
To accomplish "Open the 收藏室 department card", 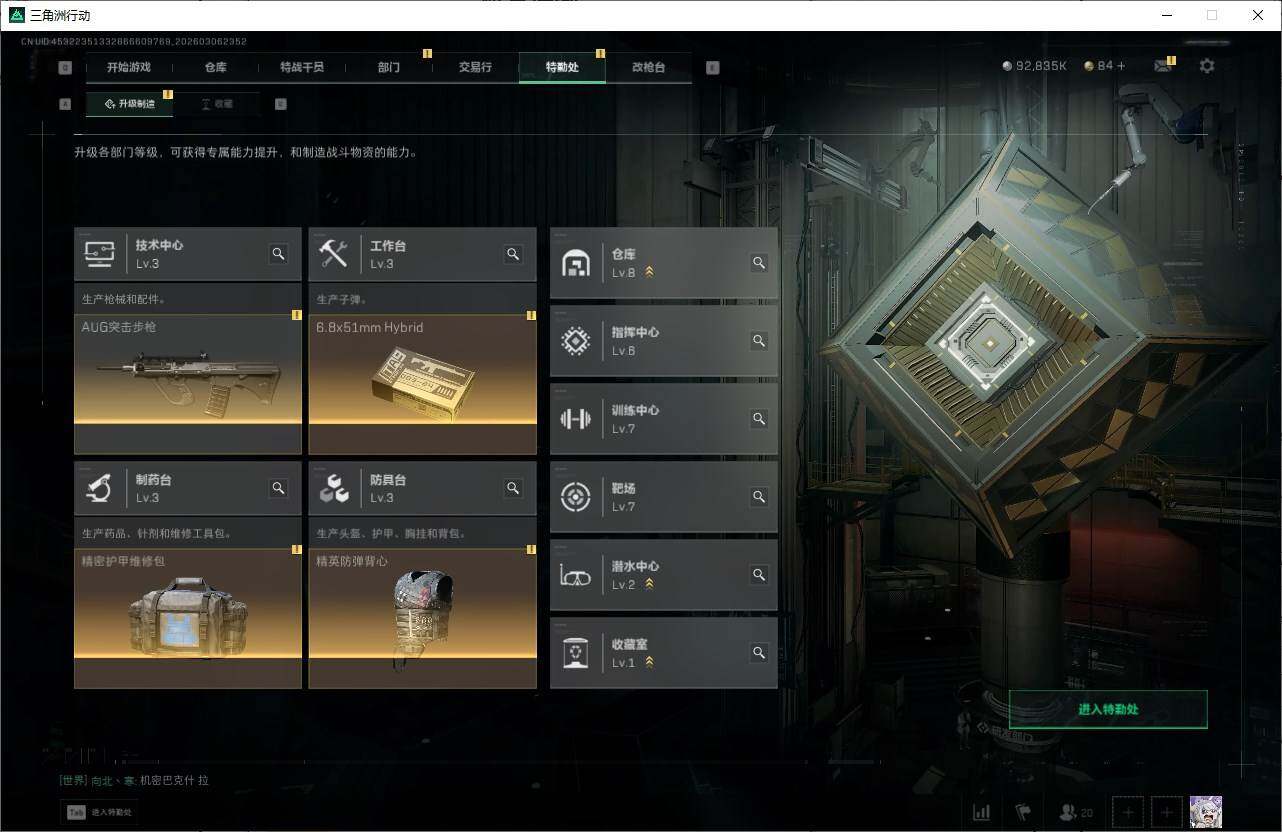I will coord(664,653).
